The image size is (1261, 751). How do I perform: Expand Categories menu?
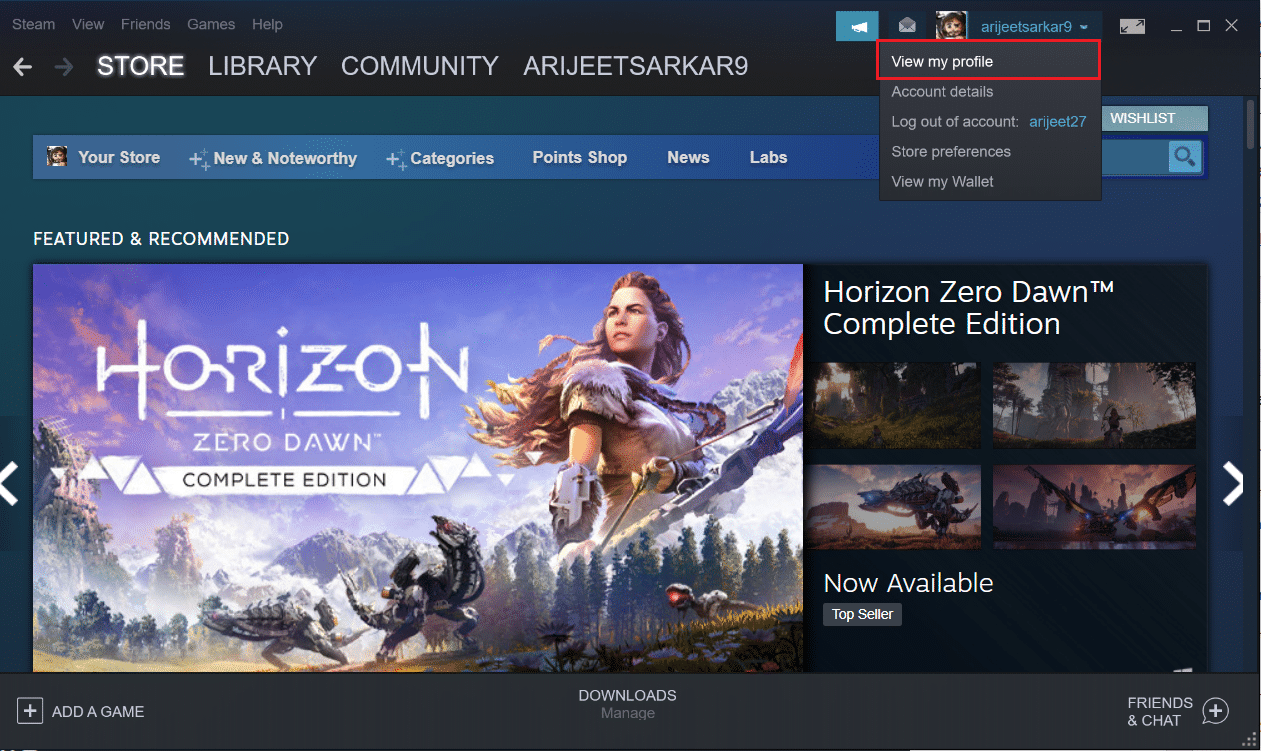440,158
